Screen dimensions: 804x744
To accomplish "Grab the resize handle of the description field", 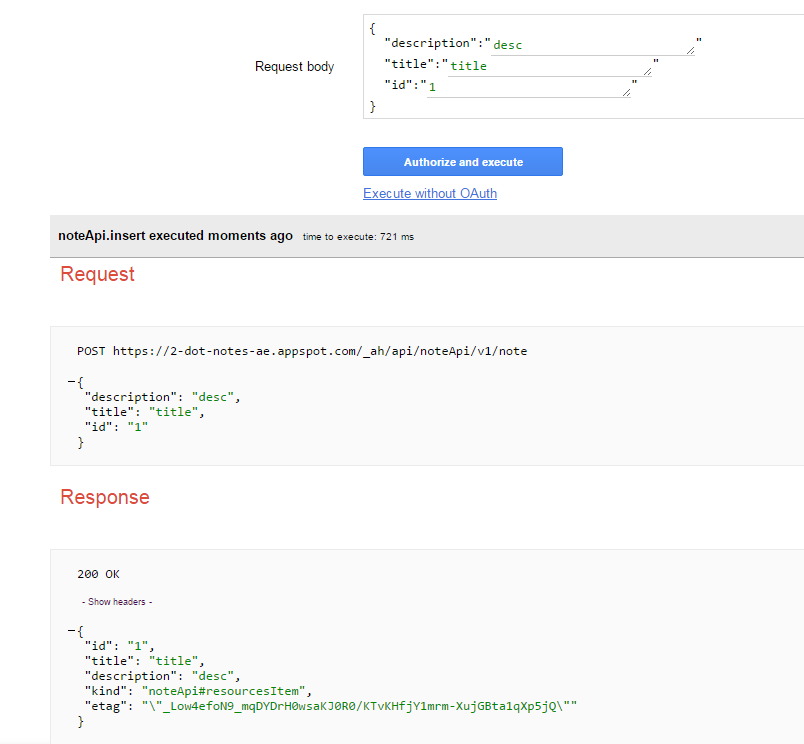I will click(690, 49).
